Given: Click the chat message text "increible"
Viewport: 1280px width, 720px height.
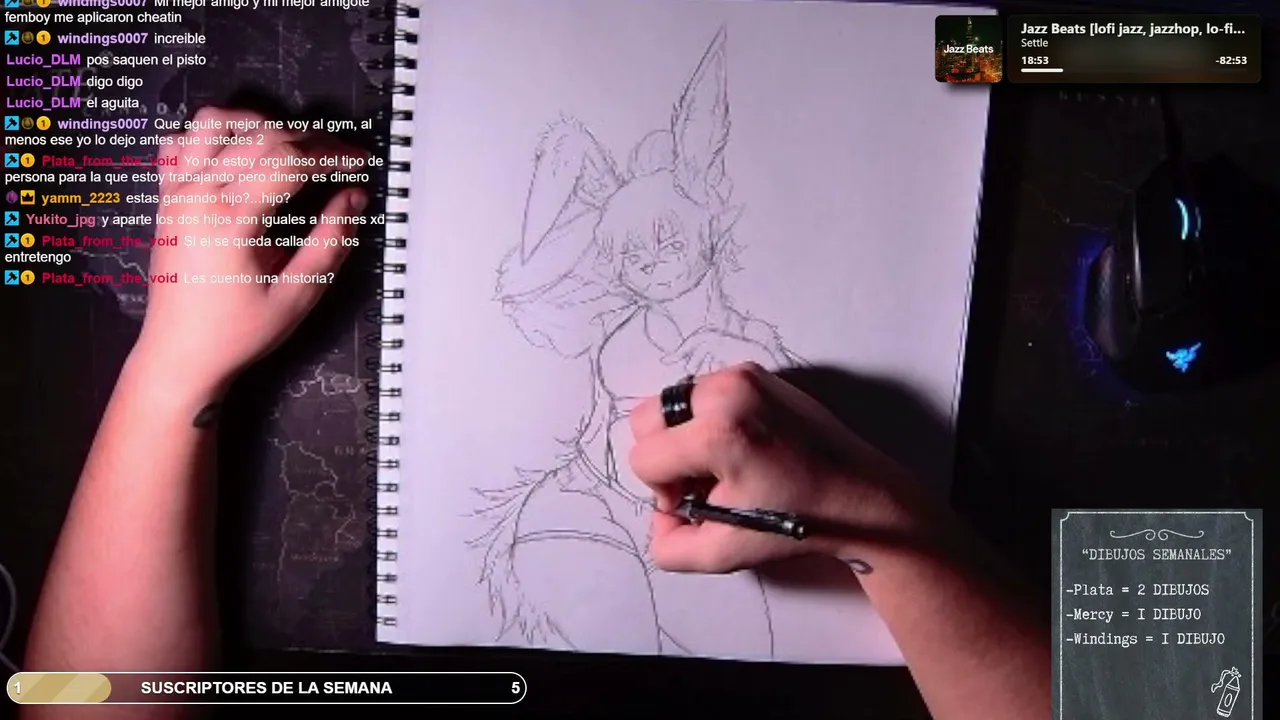Looking at the screenshot, I should point(180,38).
